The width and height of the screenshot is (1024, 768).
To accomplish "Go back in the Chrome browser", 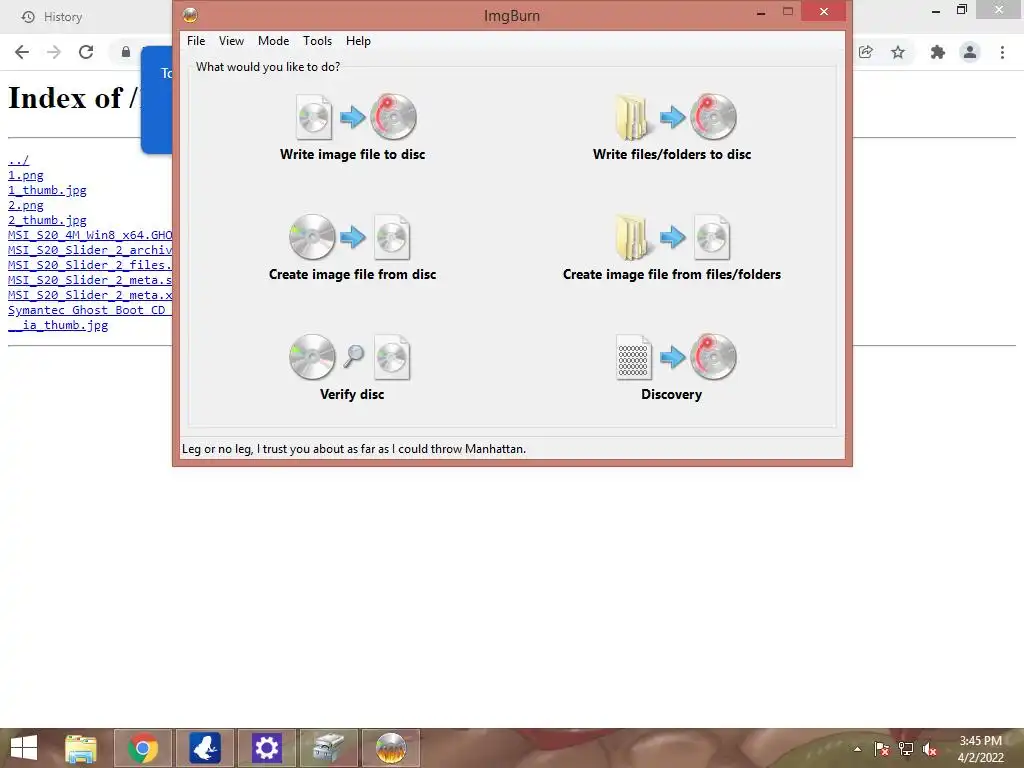I will [x=22, y=52].
